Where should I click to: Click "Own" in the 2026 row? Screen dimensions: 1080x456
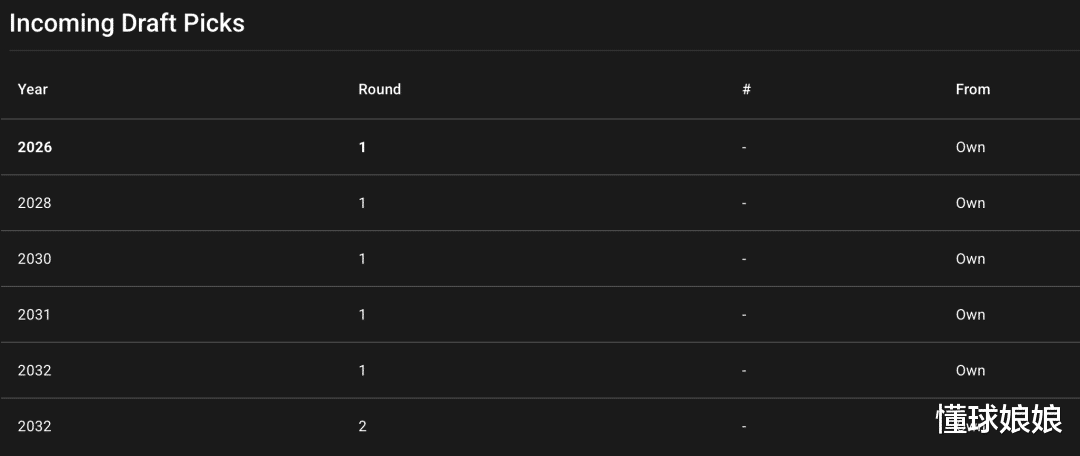[970, 147]
